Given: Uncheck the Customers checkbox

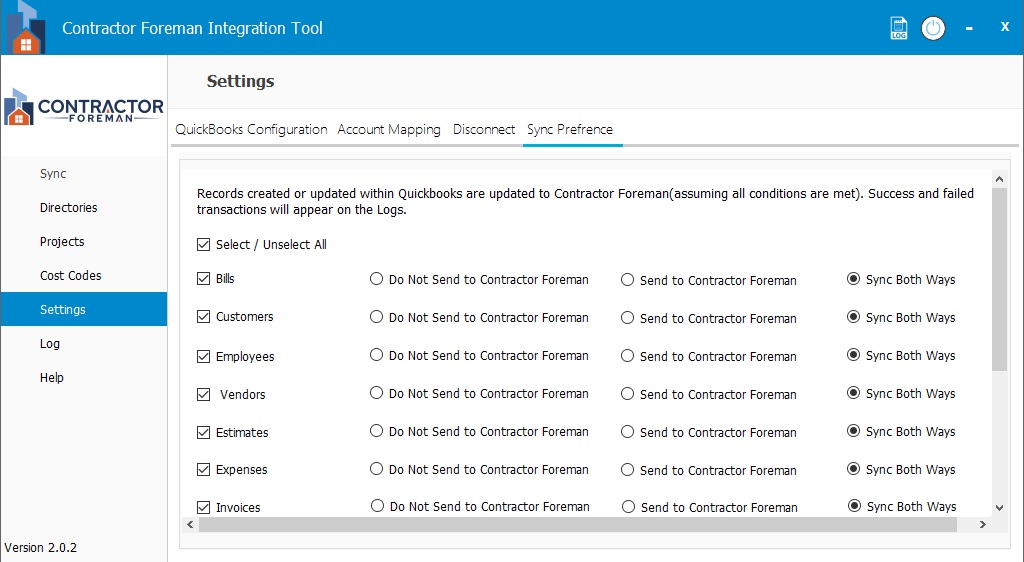Looking at the screenshot, I should click(x=204, y=317).
